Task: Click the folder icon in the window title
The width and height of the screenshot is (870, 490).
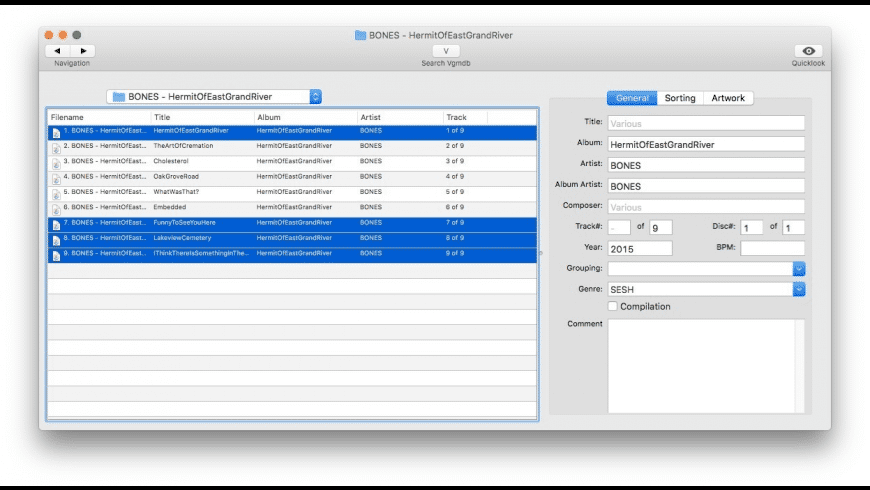Action: [360, 35]
